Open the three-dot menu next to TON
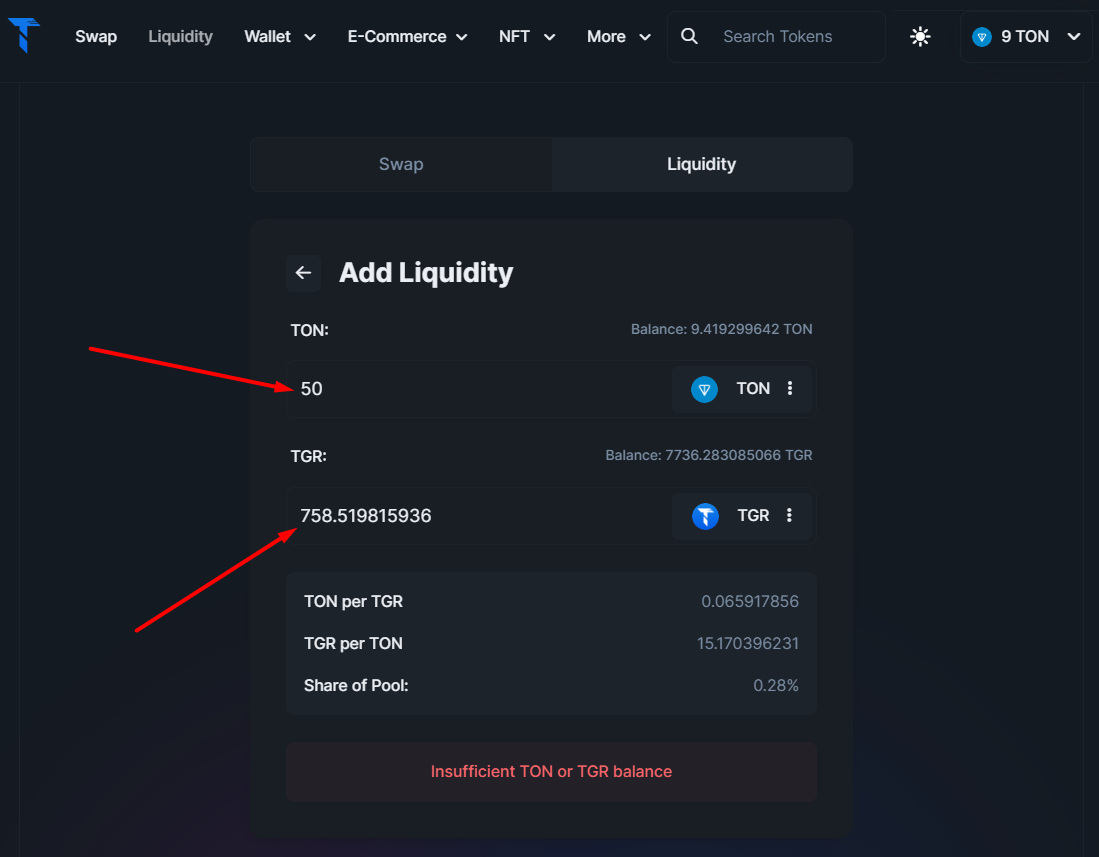This screenshot has width=1099, height=857. (x=790, y=388)
